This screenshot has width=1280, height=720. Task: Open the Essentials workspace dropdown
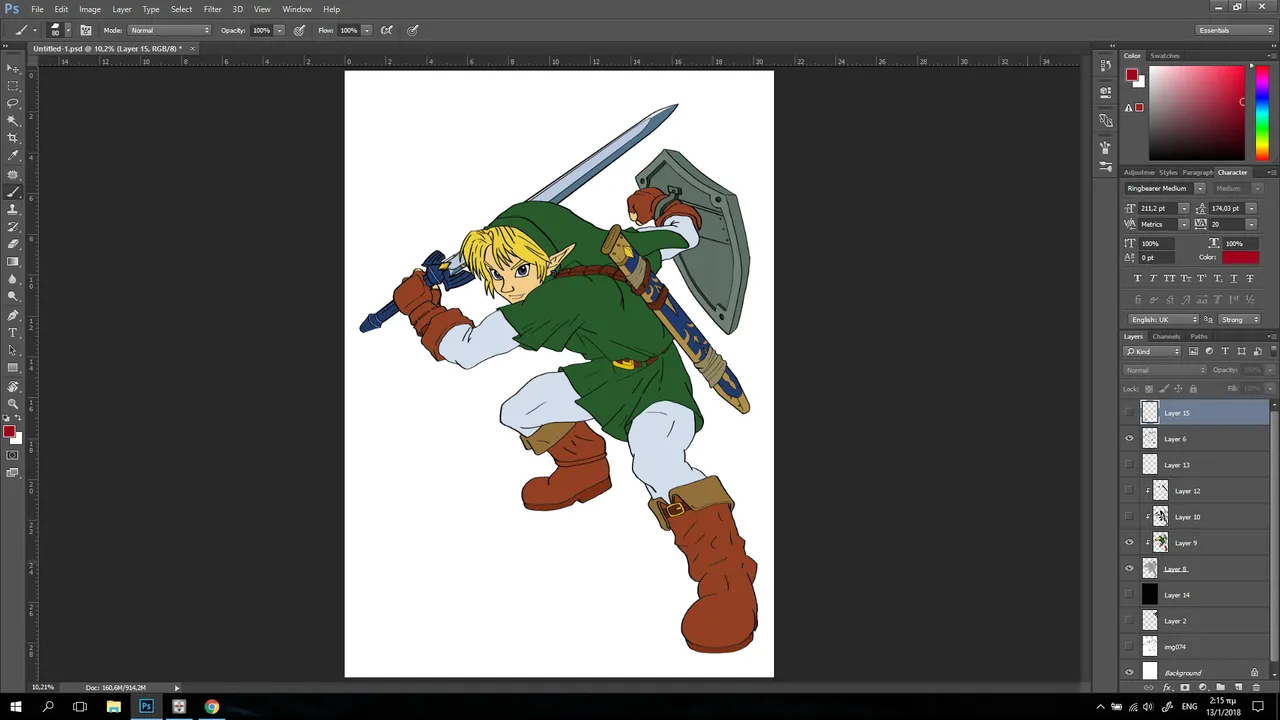tap(1236, 30)
